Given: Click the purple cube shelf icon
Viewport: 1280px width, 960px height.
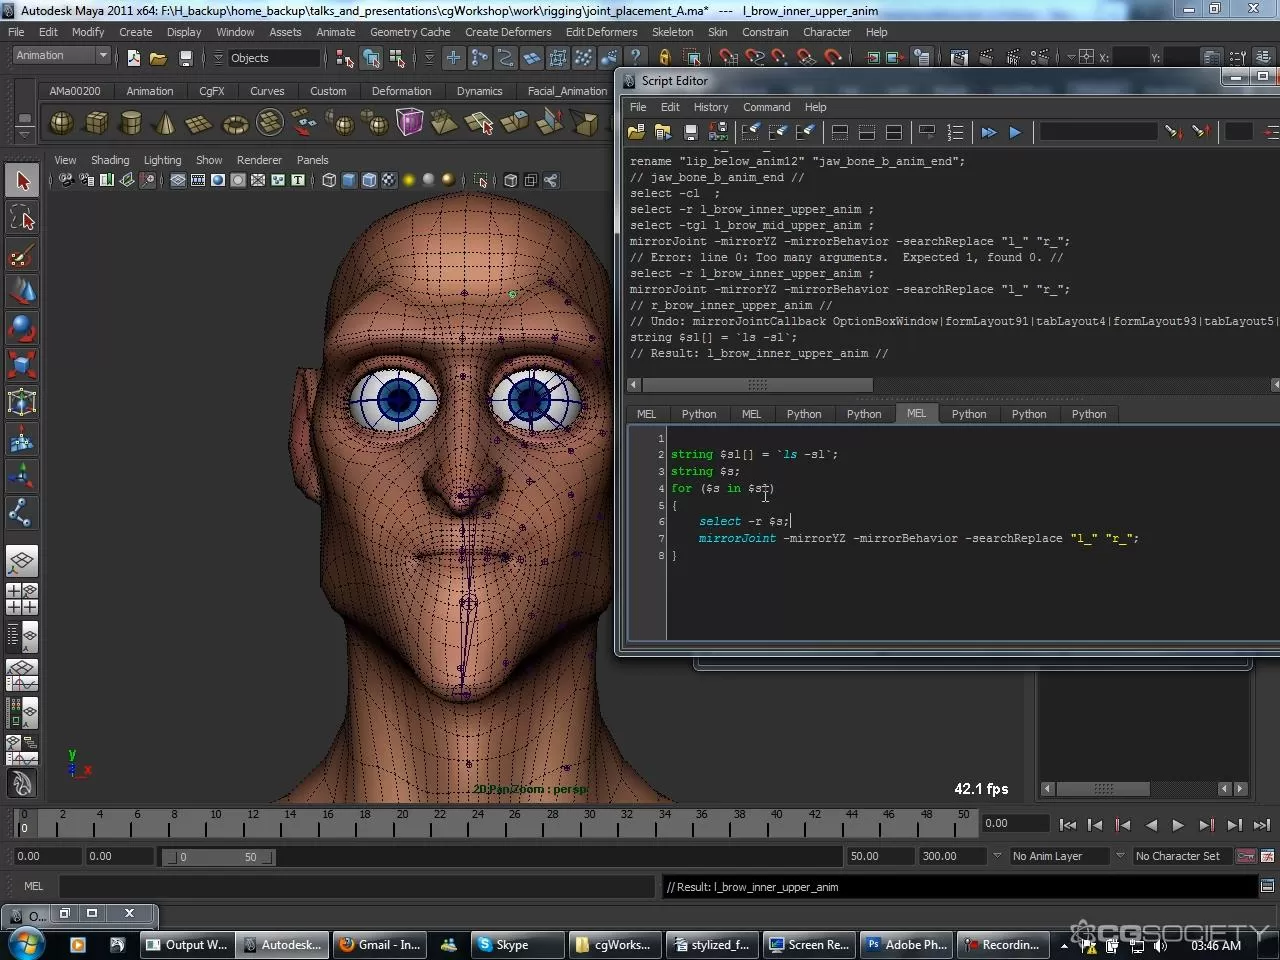Looking at the screenshot, I should tap(410, 123).
